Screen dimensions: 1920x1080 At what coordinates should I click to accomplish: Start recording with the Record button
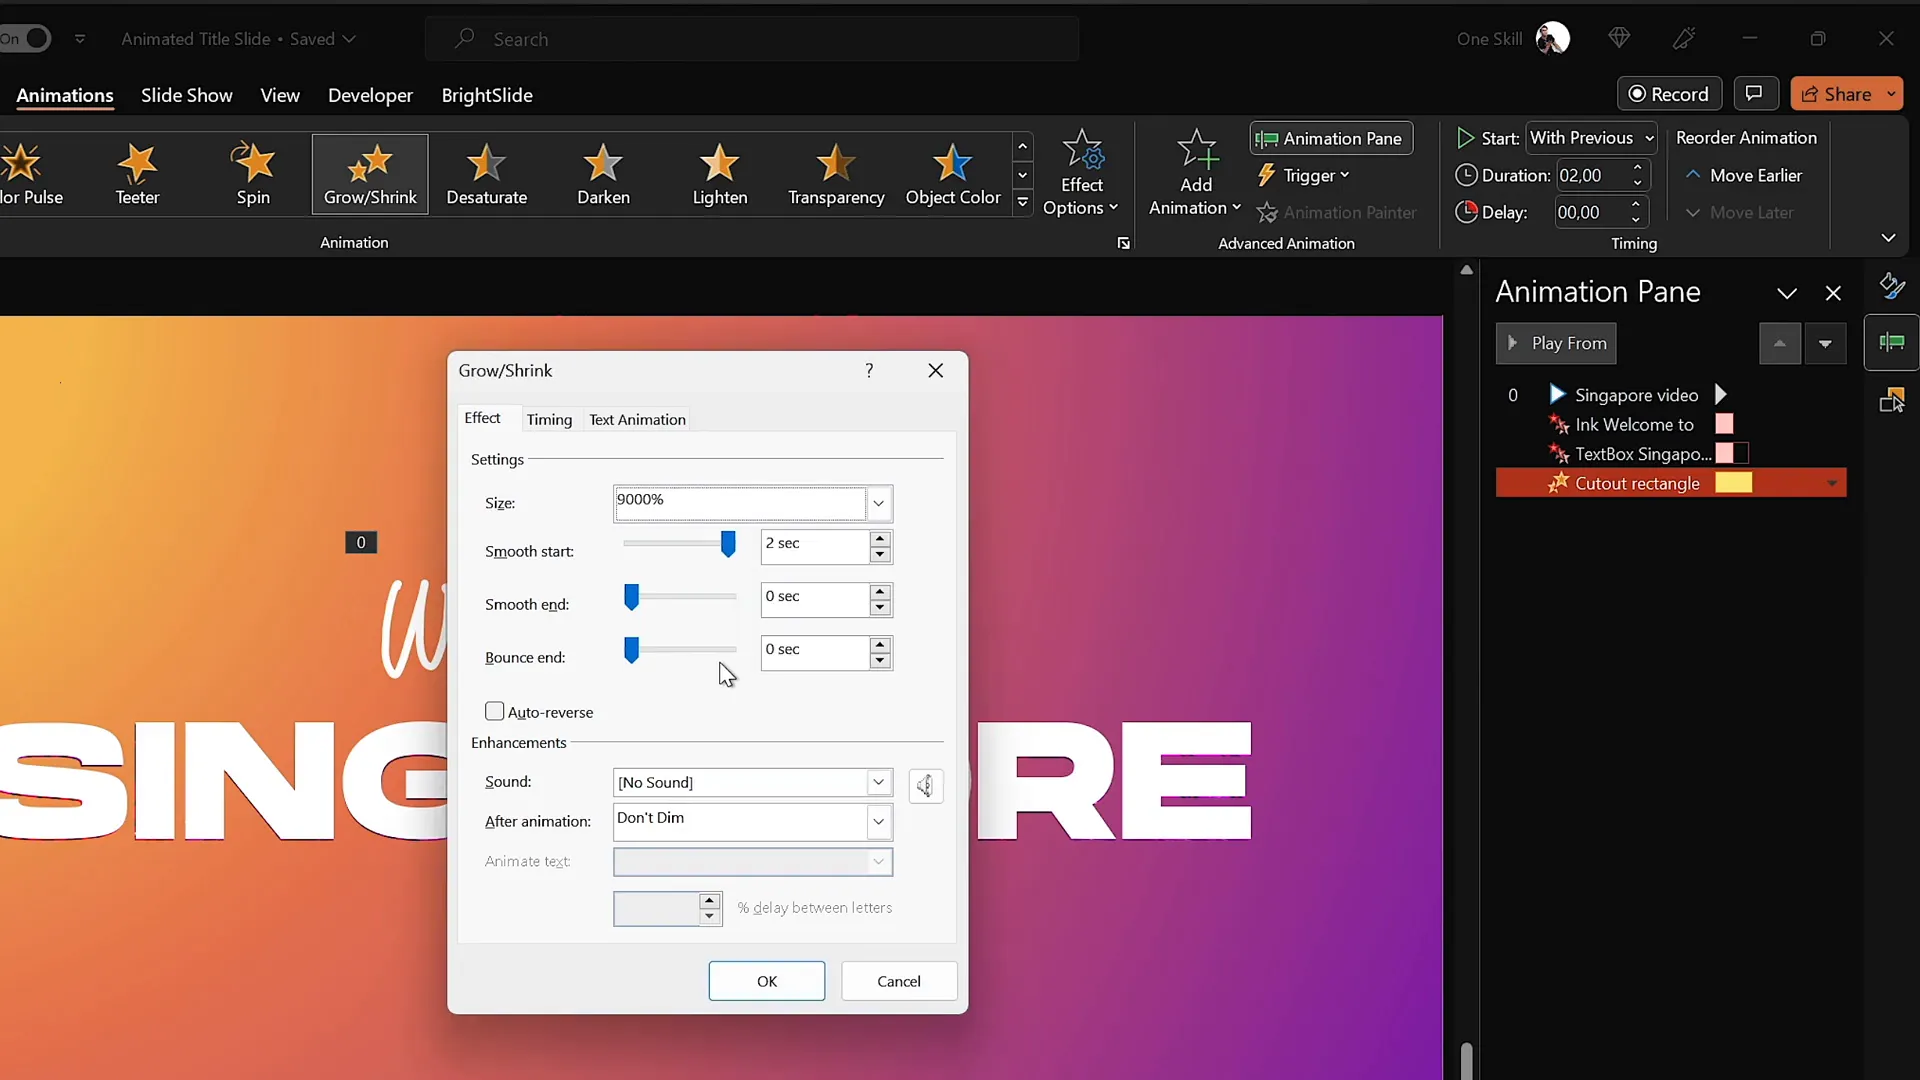(1668, 93)
